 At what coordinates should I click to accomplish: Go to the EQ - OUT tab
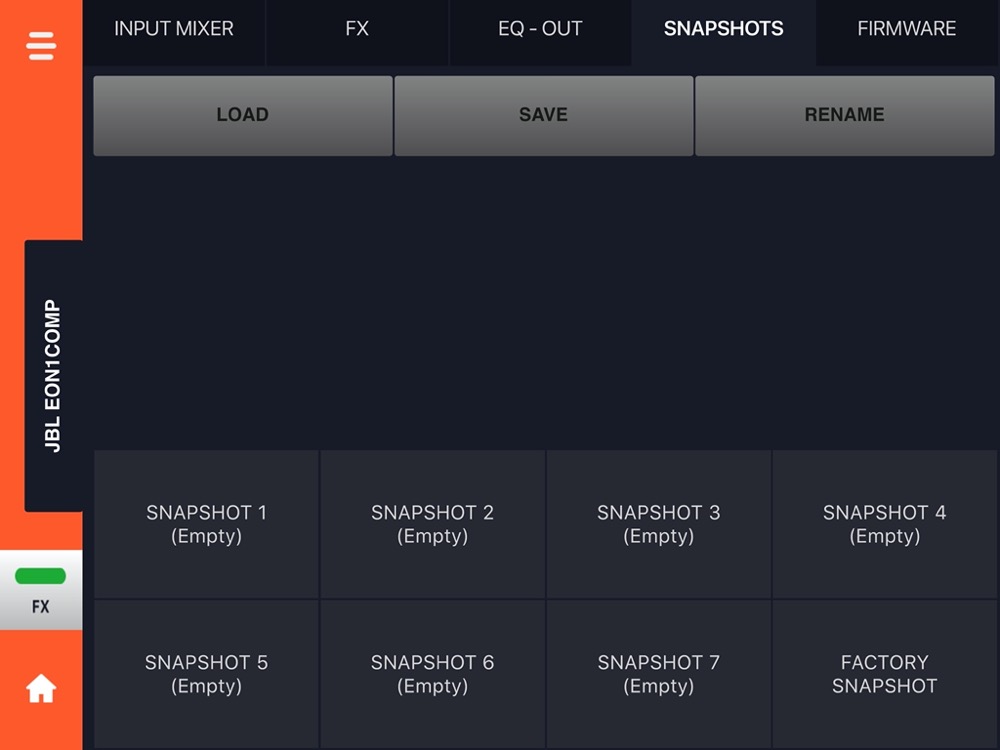[540, 29]
